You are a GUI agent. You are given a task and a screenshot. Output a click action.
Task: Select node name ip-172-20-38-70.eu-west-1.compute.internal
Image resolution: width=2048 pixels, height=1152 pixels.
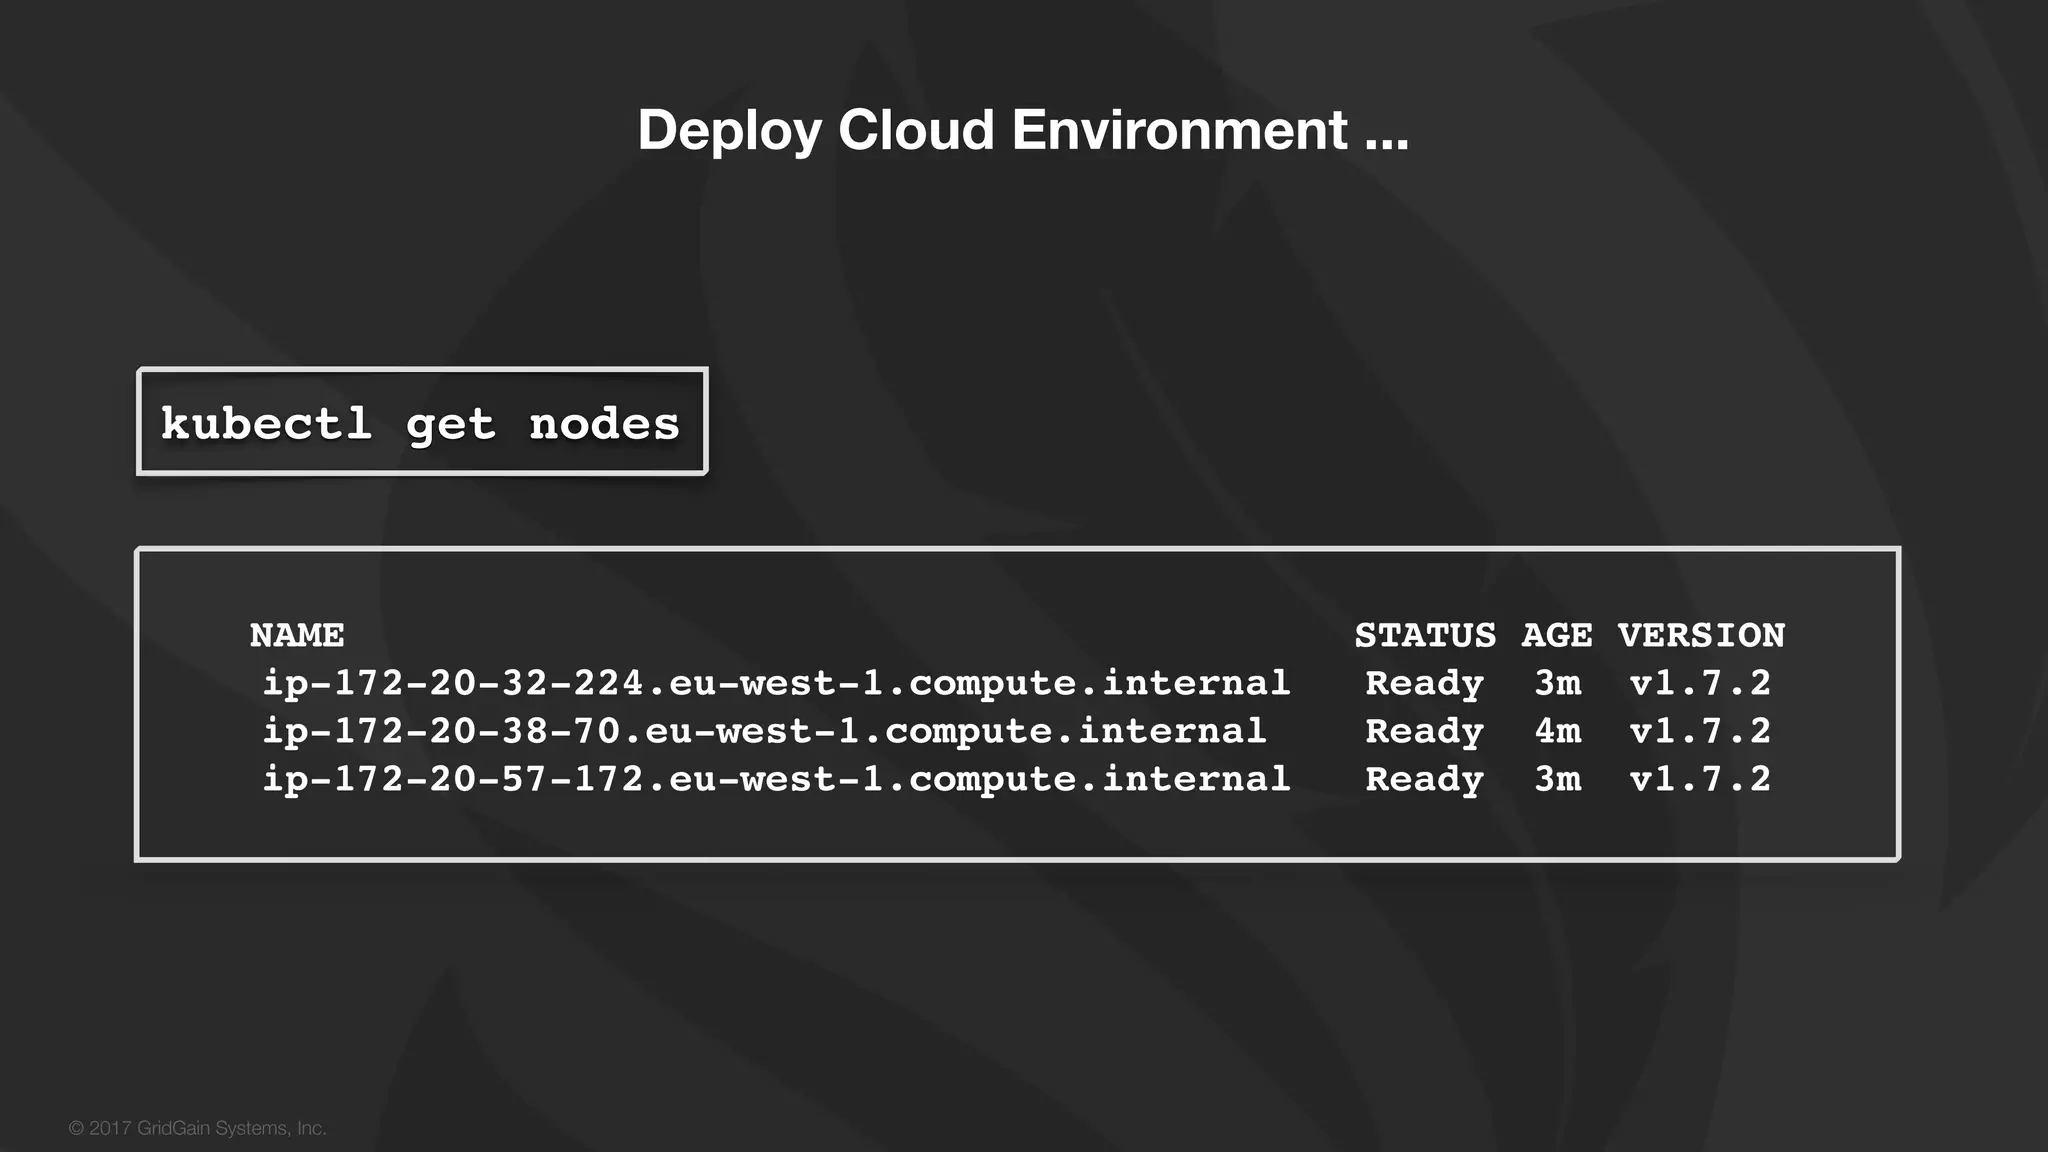tap(764, 732)
